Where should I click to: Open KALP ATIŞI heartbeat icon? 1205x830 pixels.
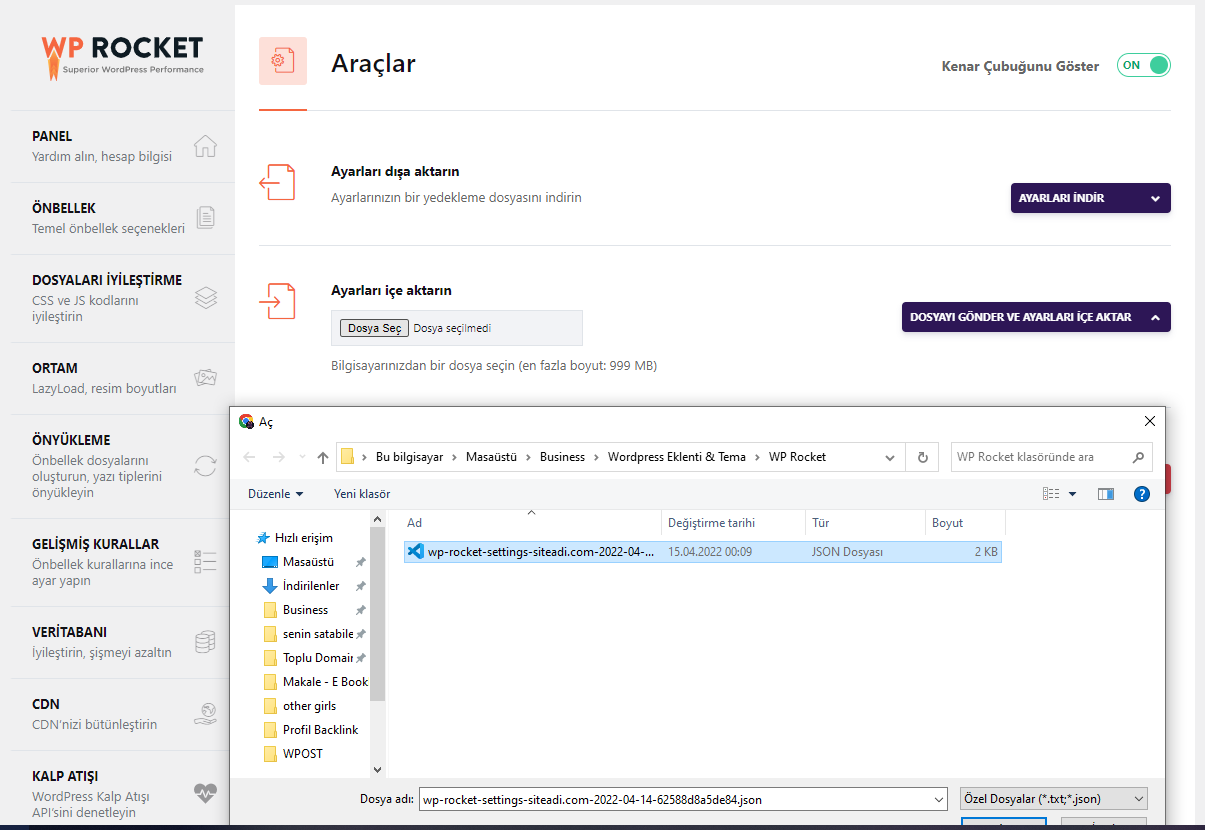click(205, 794)
